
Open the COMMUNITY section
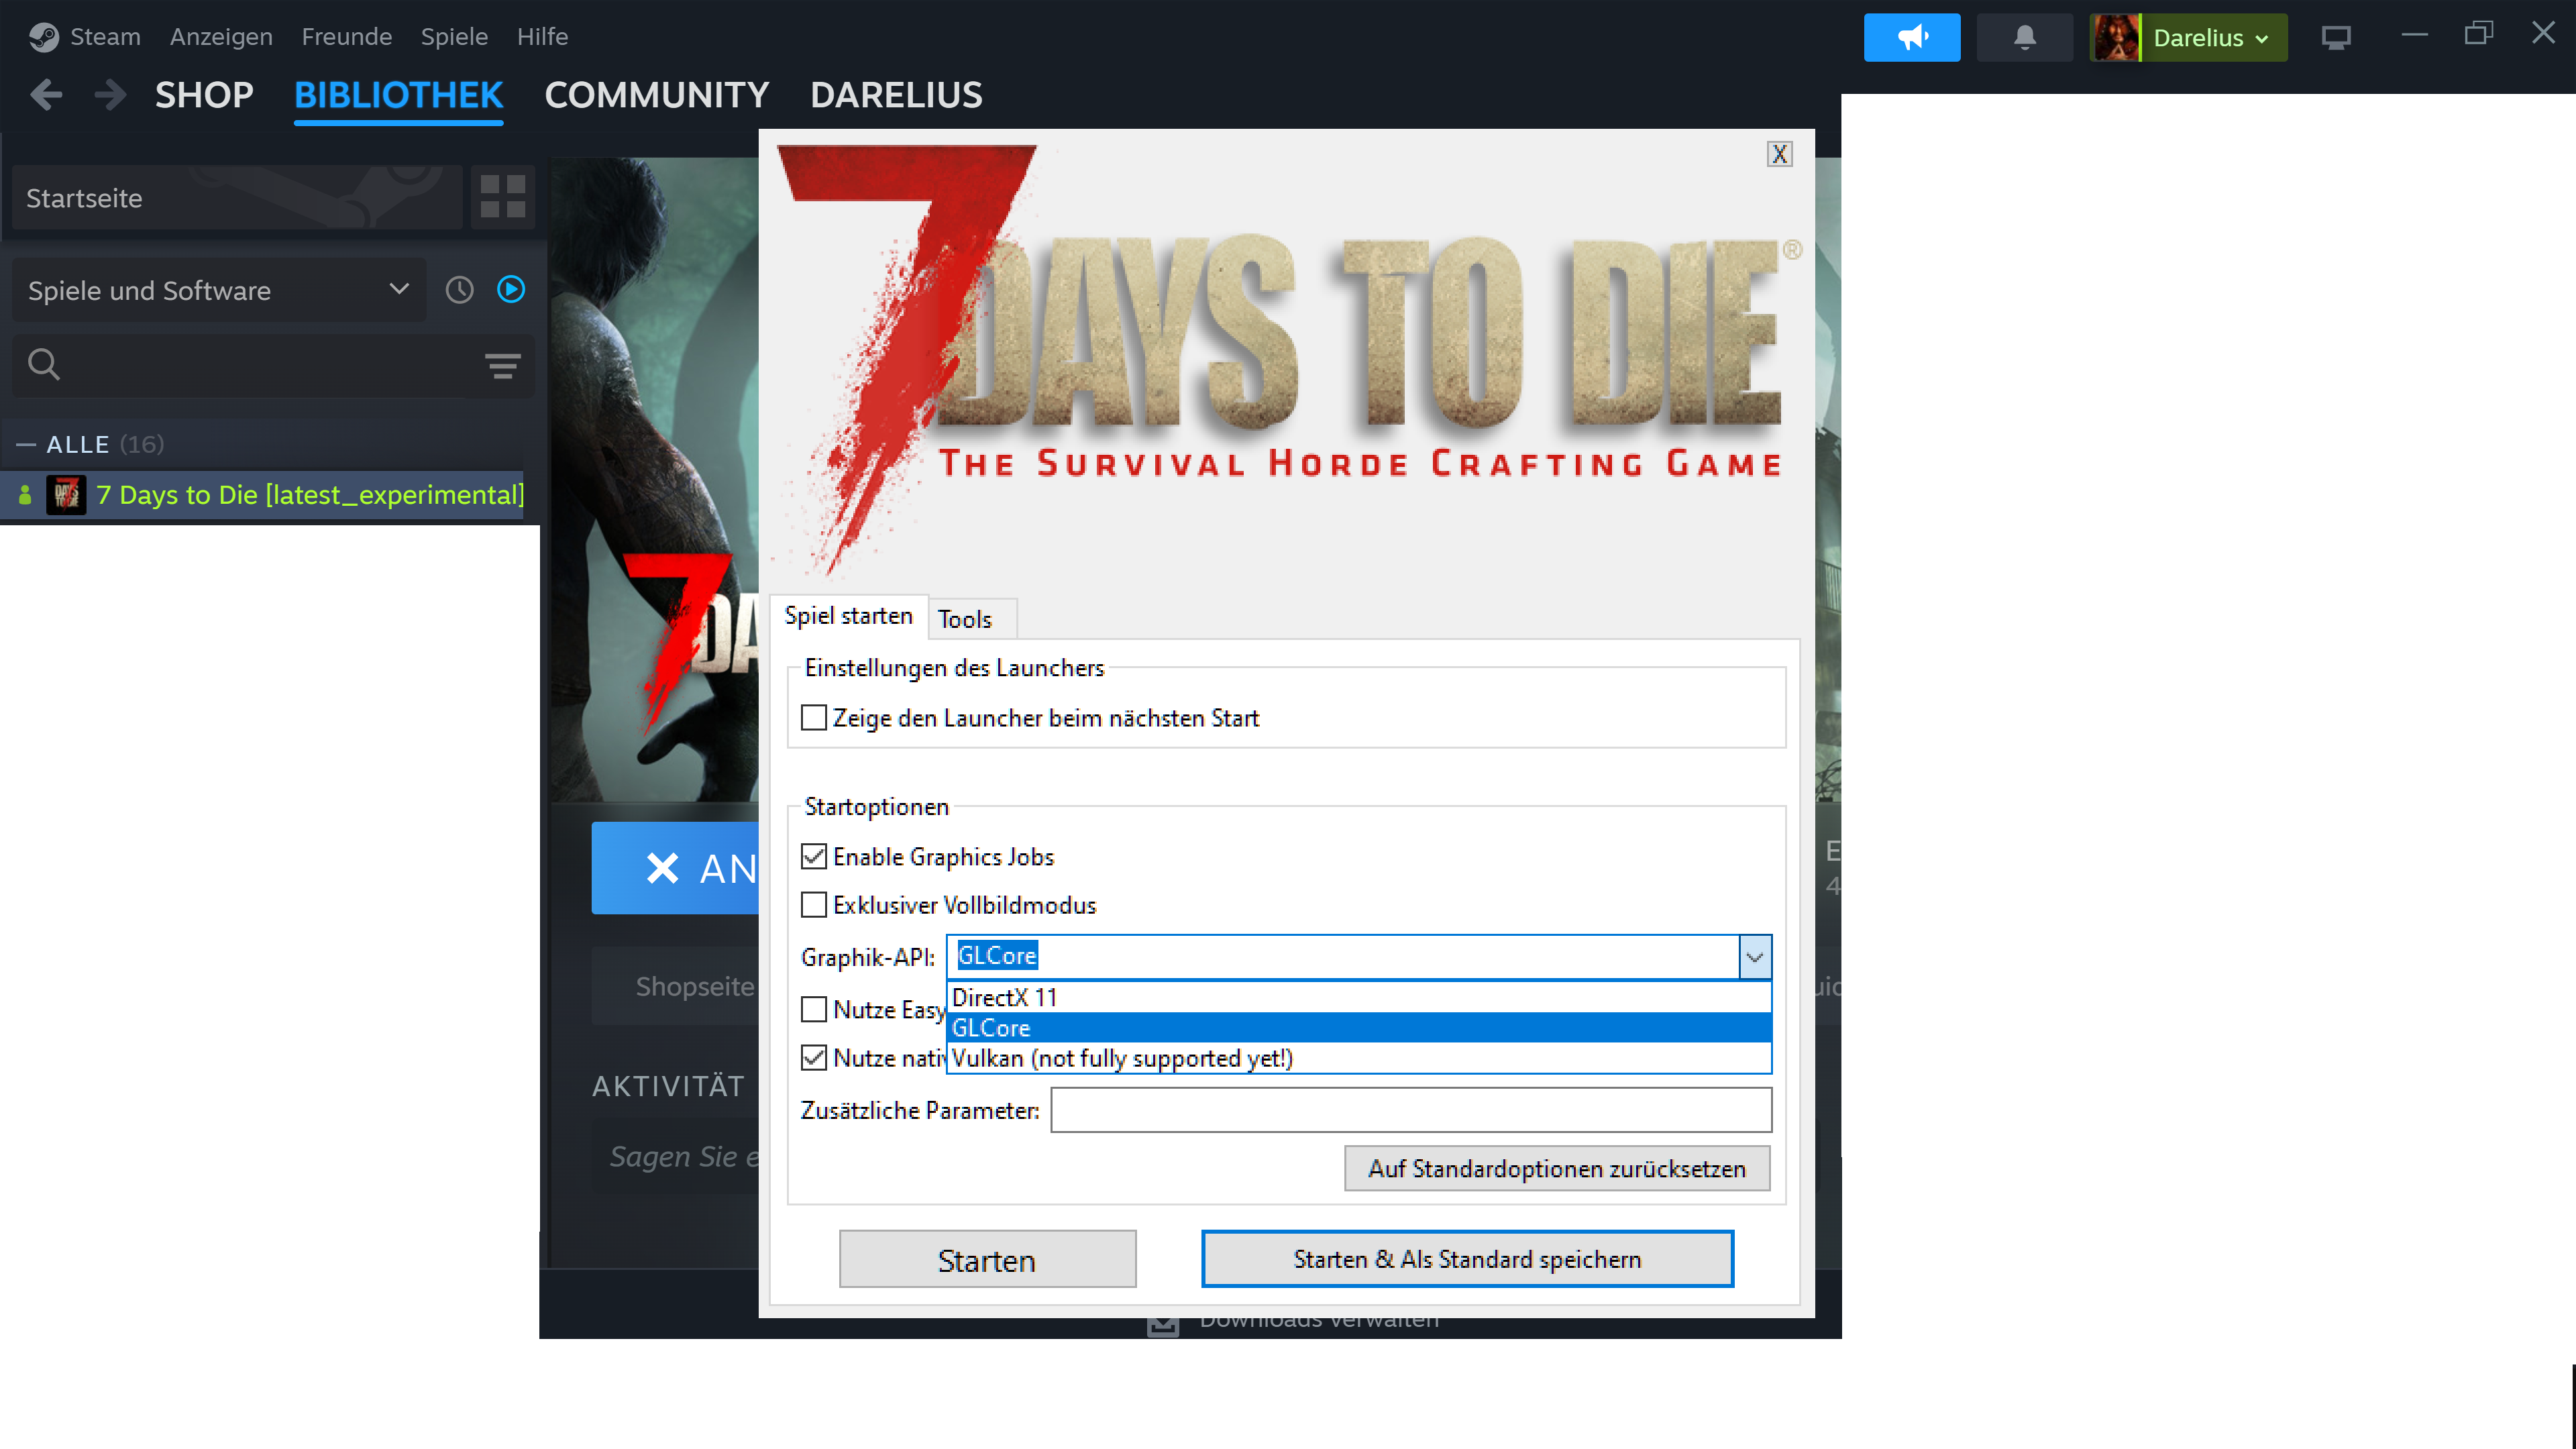coord(657,95)
